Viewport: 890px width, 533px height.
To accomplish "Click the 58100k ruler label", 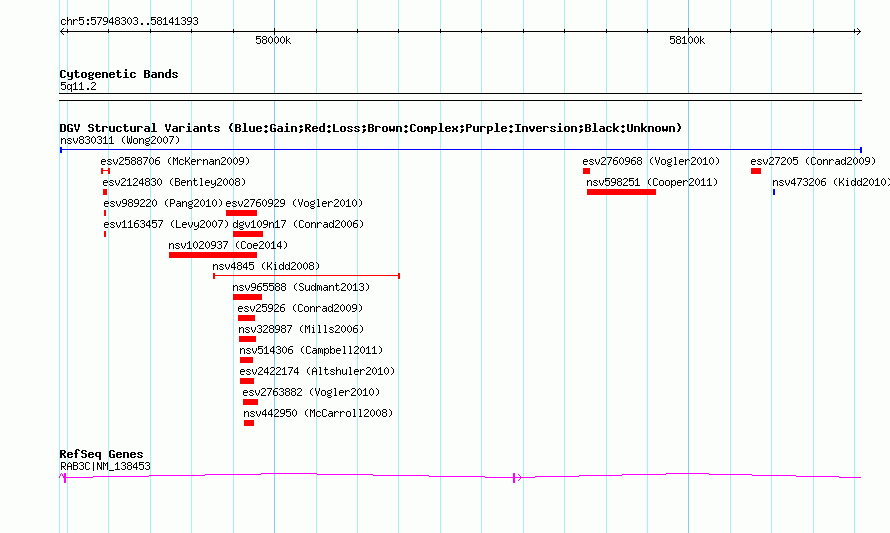I will [687, 40].
